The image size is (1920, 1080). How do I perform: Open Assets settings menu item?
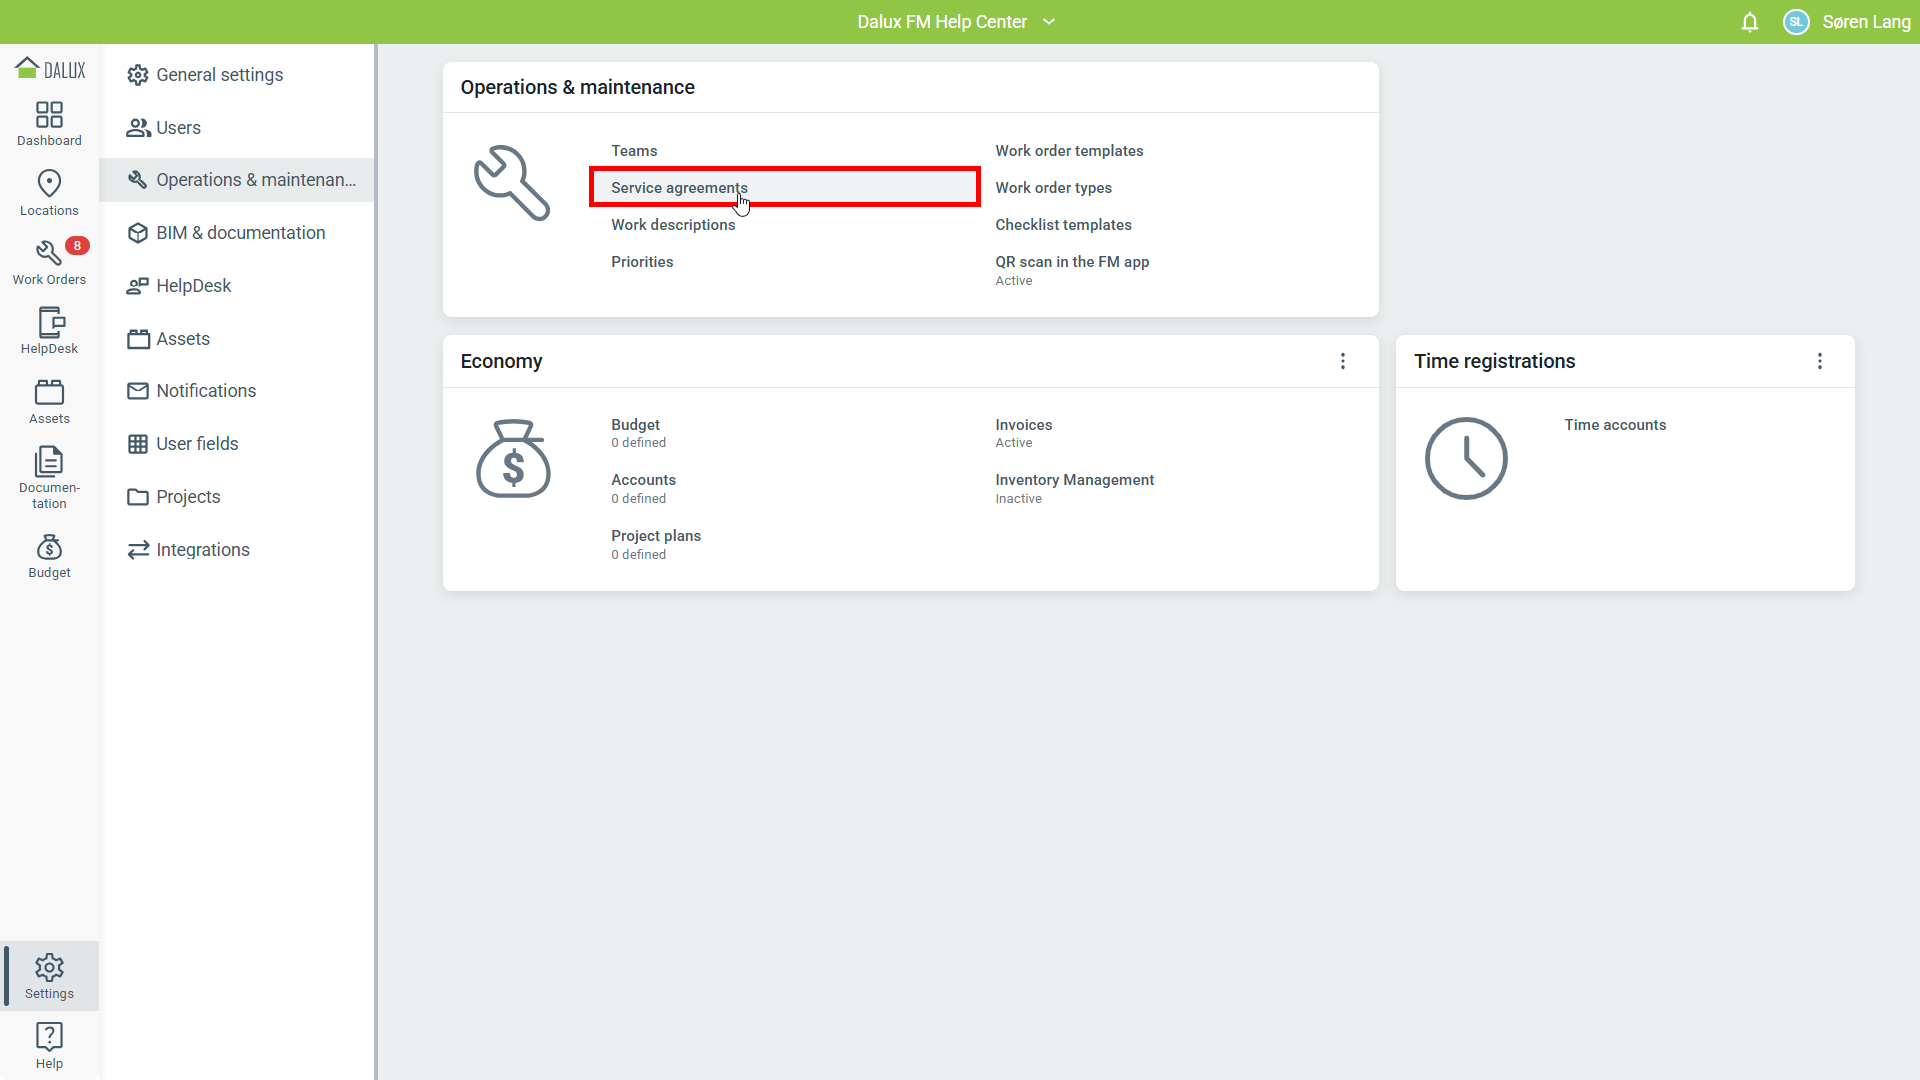click(238, 339)
